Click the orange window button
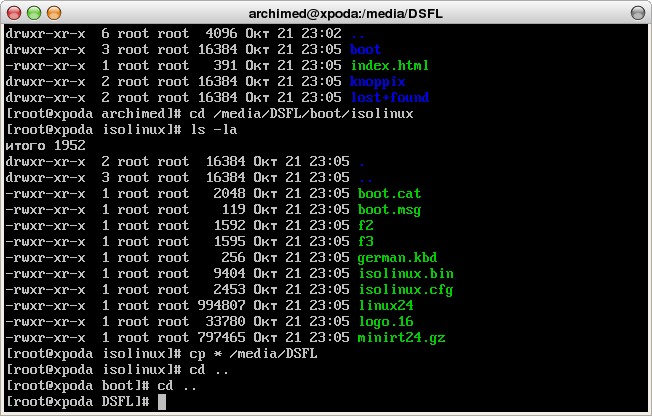 pyautogui.click(x=54, y=13)
